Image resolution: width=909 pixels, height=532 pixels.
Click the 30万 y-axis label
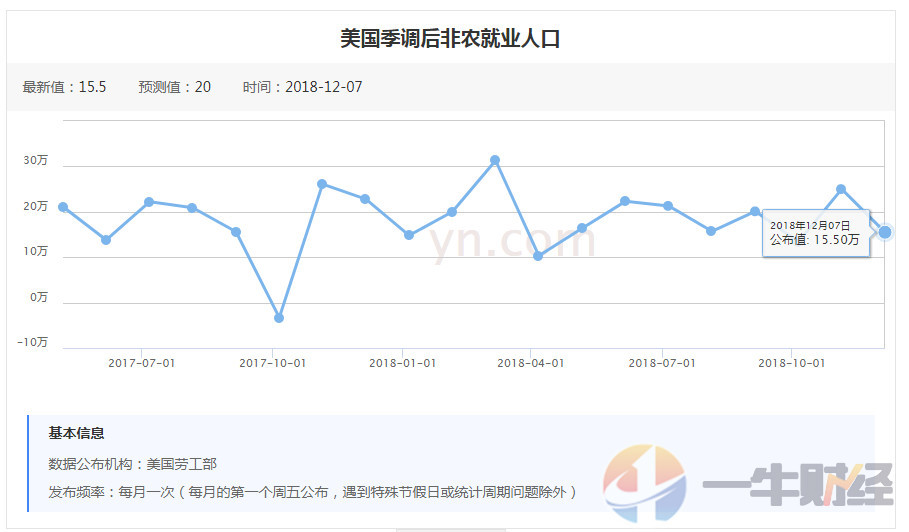point(35,160)
